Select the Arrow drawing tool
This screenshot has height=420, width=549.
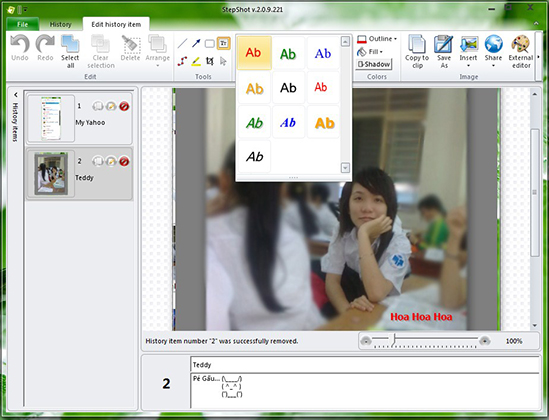pyautogui.click(x=196, y=43)
